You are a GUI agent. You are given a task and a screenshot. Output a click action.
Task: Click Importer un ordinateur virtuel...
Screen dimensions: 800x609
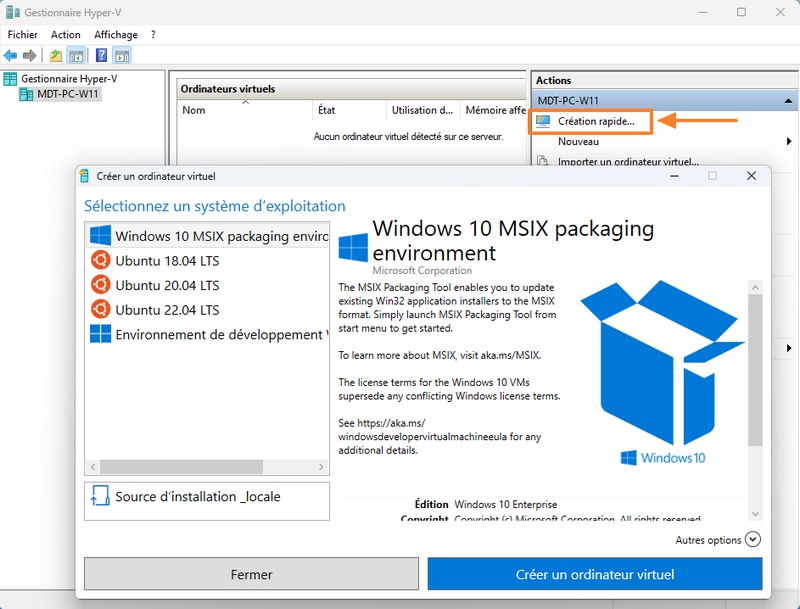(x=628, y=161)
